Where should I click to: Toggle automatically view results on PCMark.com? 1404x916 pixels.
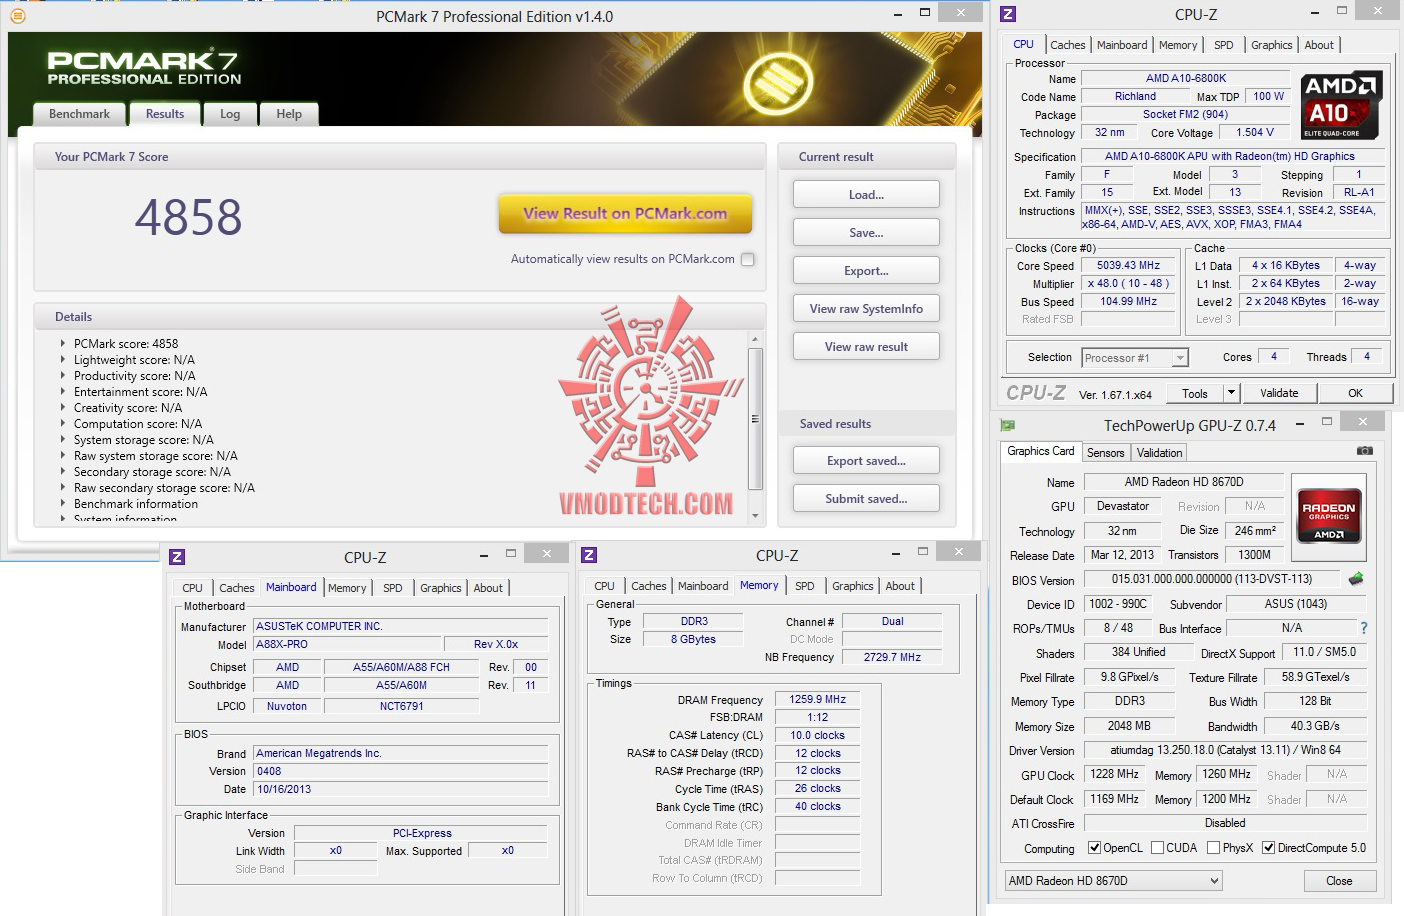(747, 259)
